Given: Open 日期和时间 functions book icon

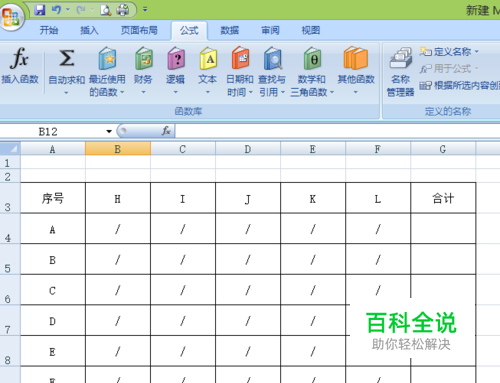Looking at the screenshot, I should [240, 58].
